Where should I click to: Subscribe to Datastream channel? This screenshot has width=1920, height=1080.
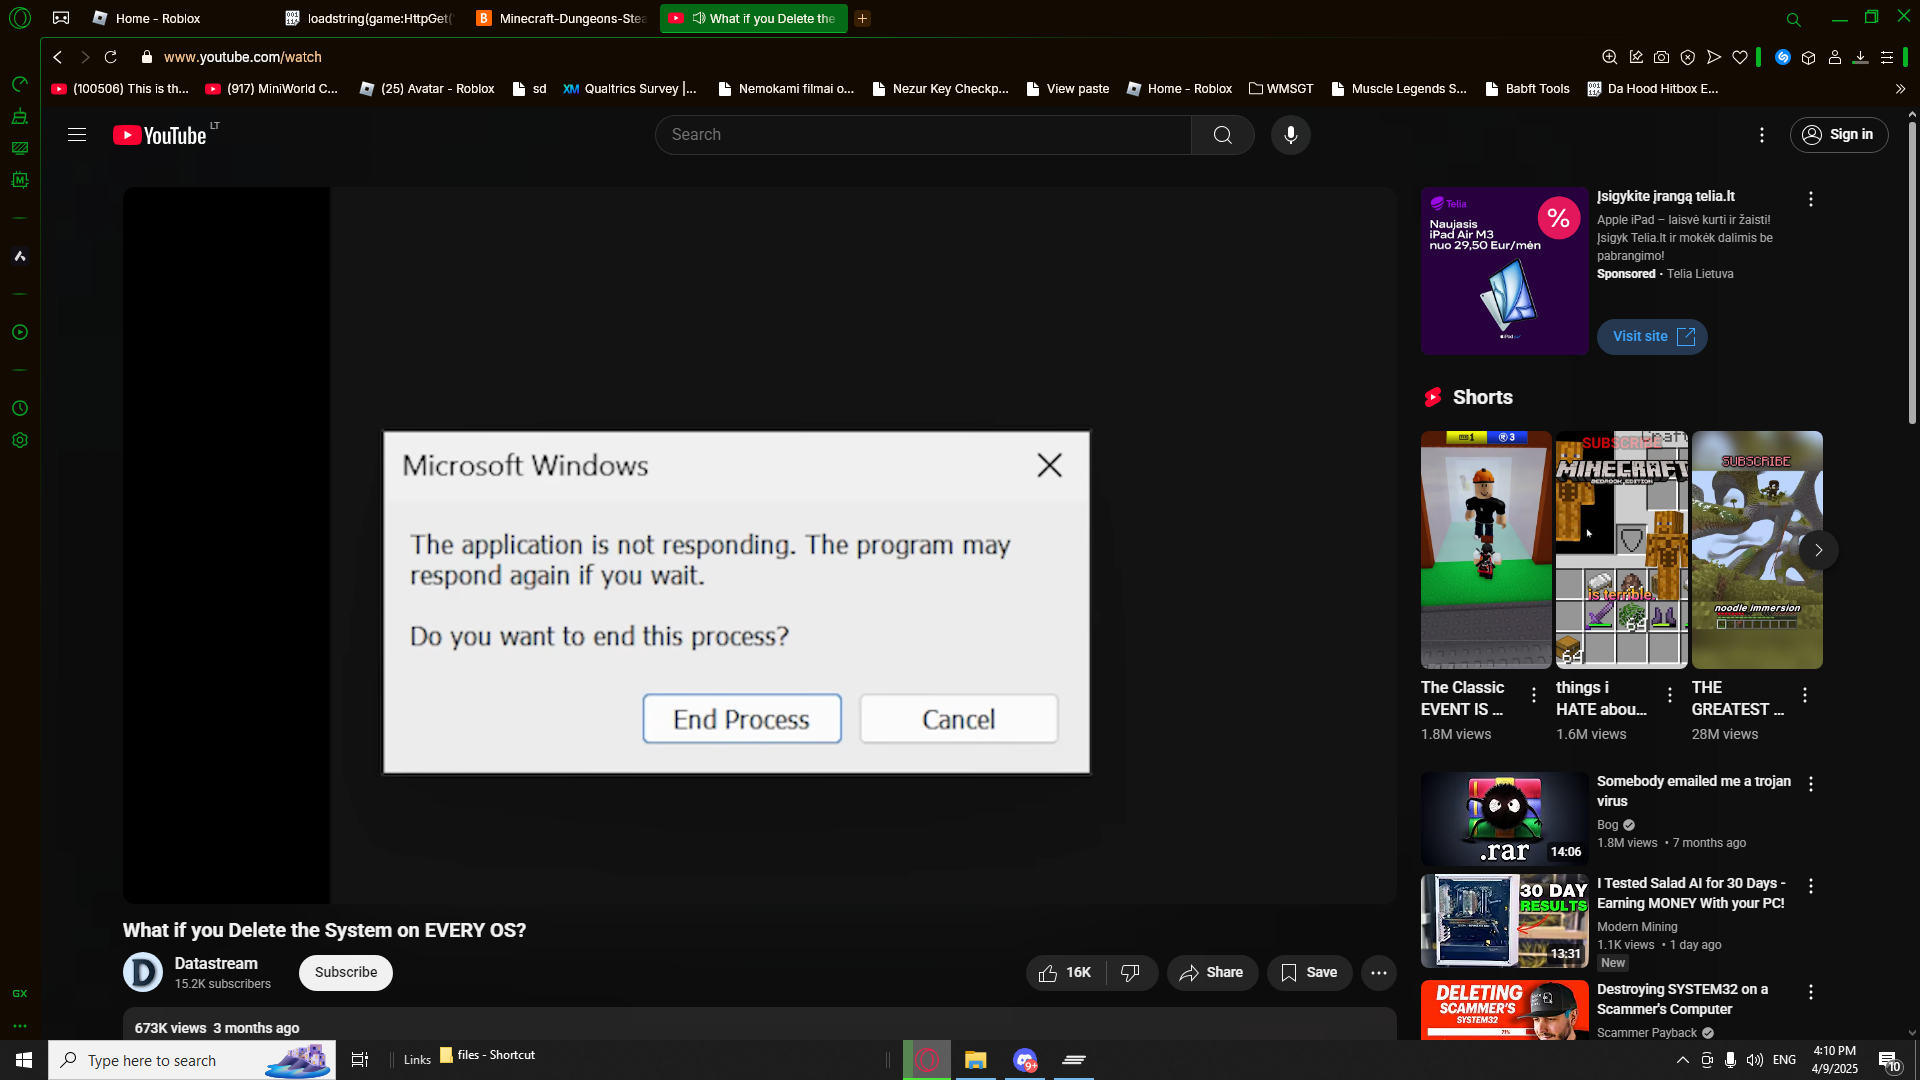pos(345,973)
